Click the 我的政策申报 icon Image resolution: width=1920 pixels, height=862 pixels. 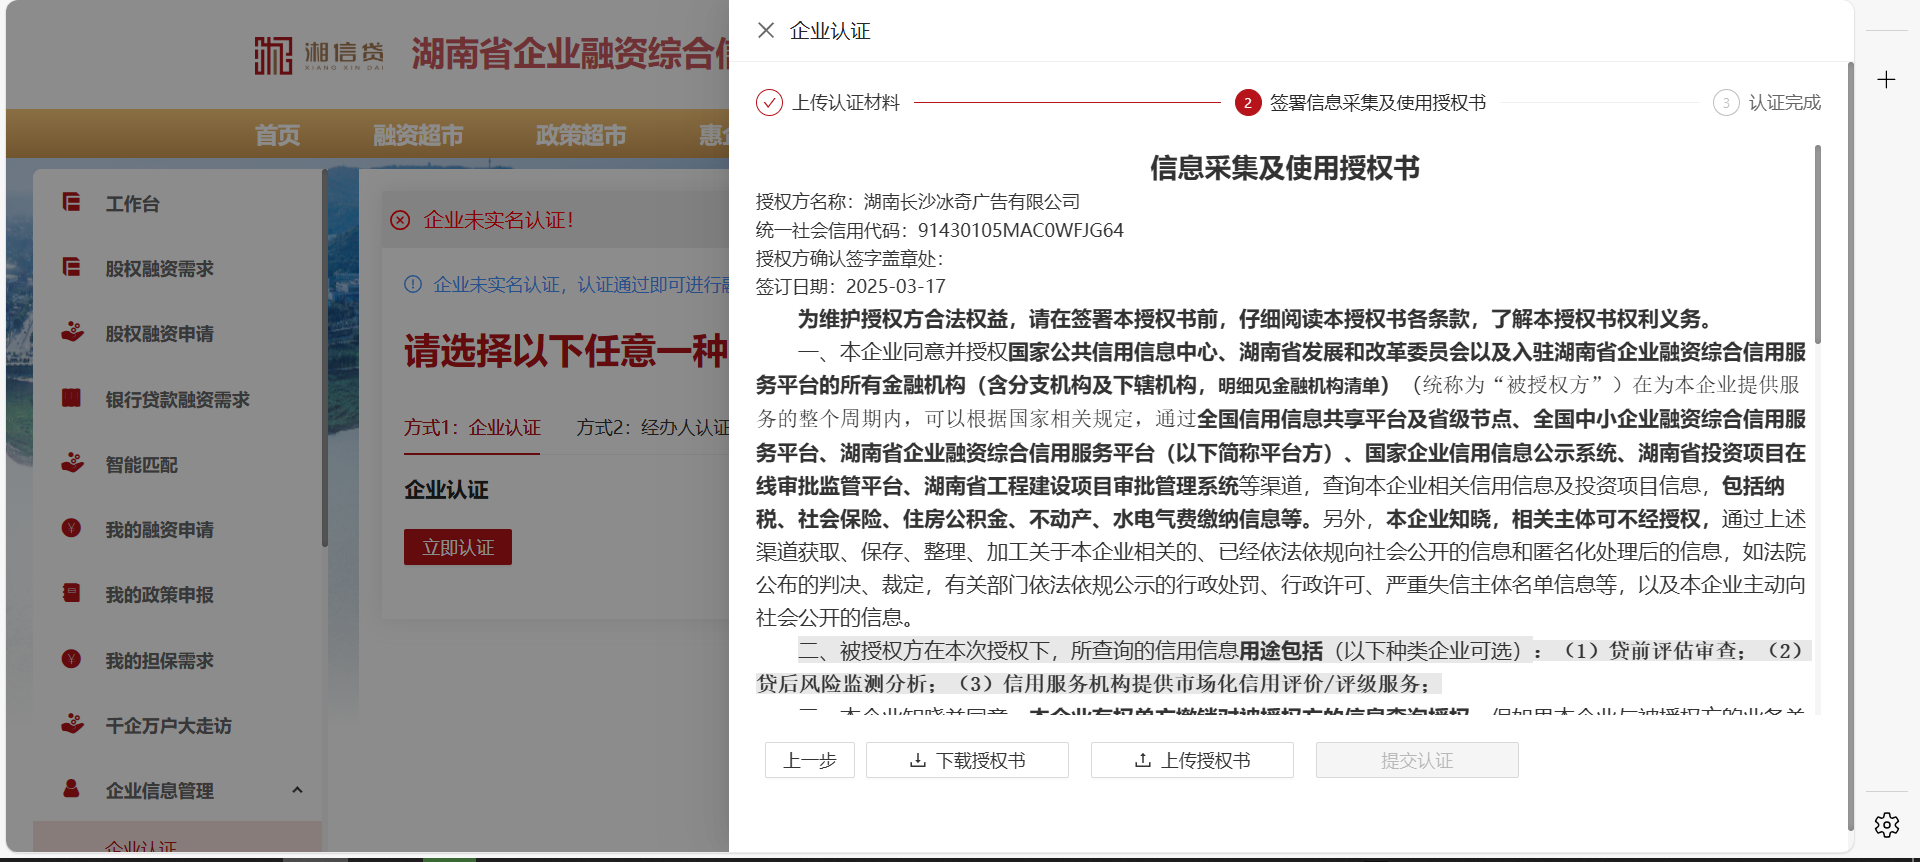click(x=71, y=593)
